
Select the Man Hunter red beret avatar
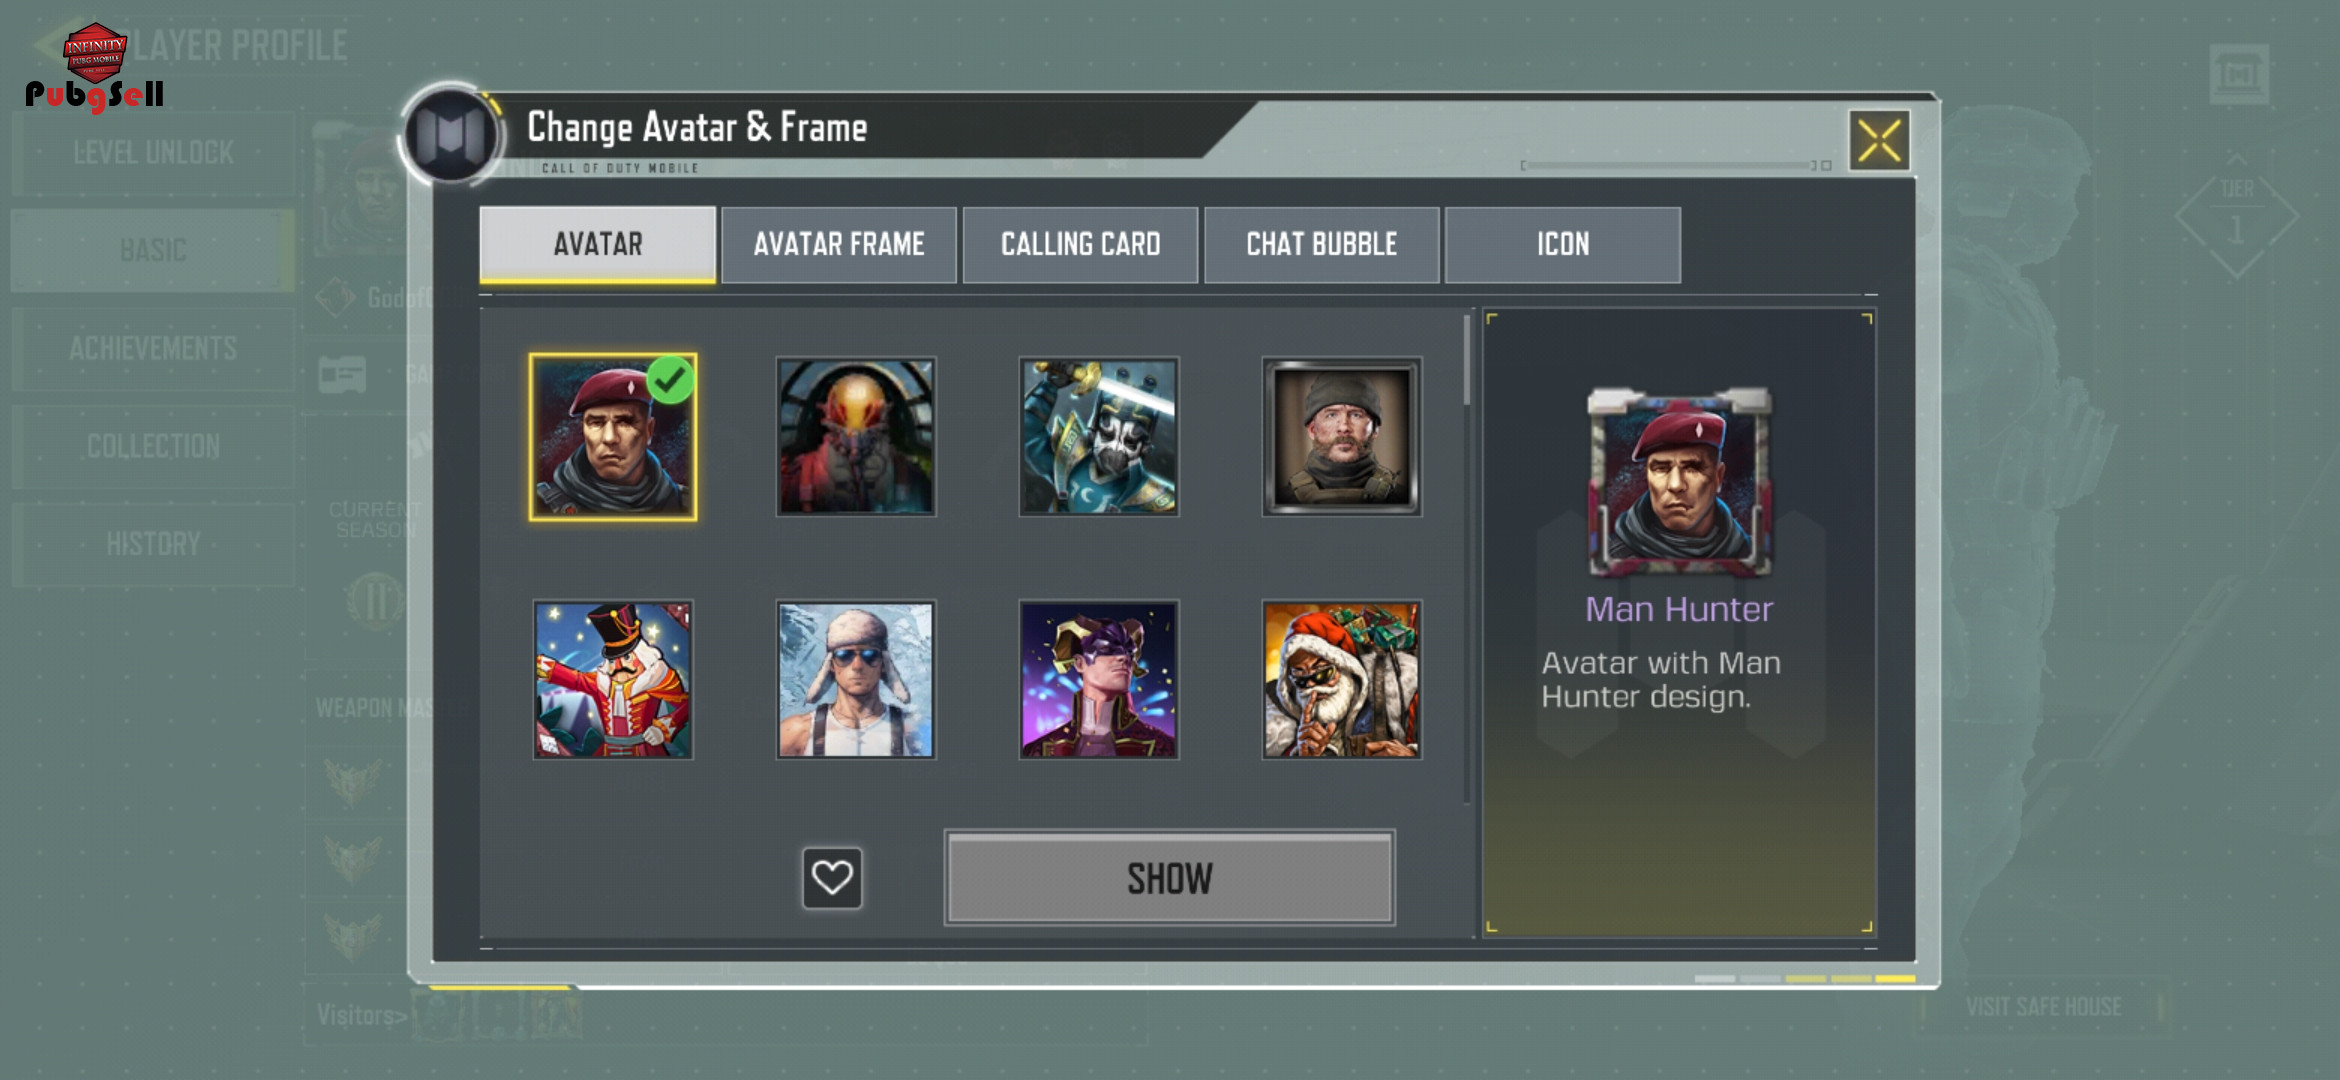613,437
